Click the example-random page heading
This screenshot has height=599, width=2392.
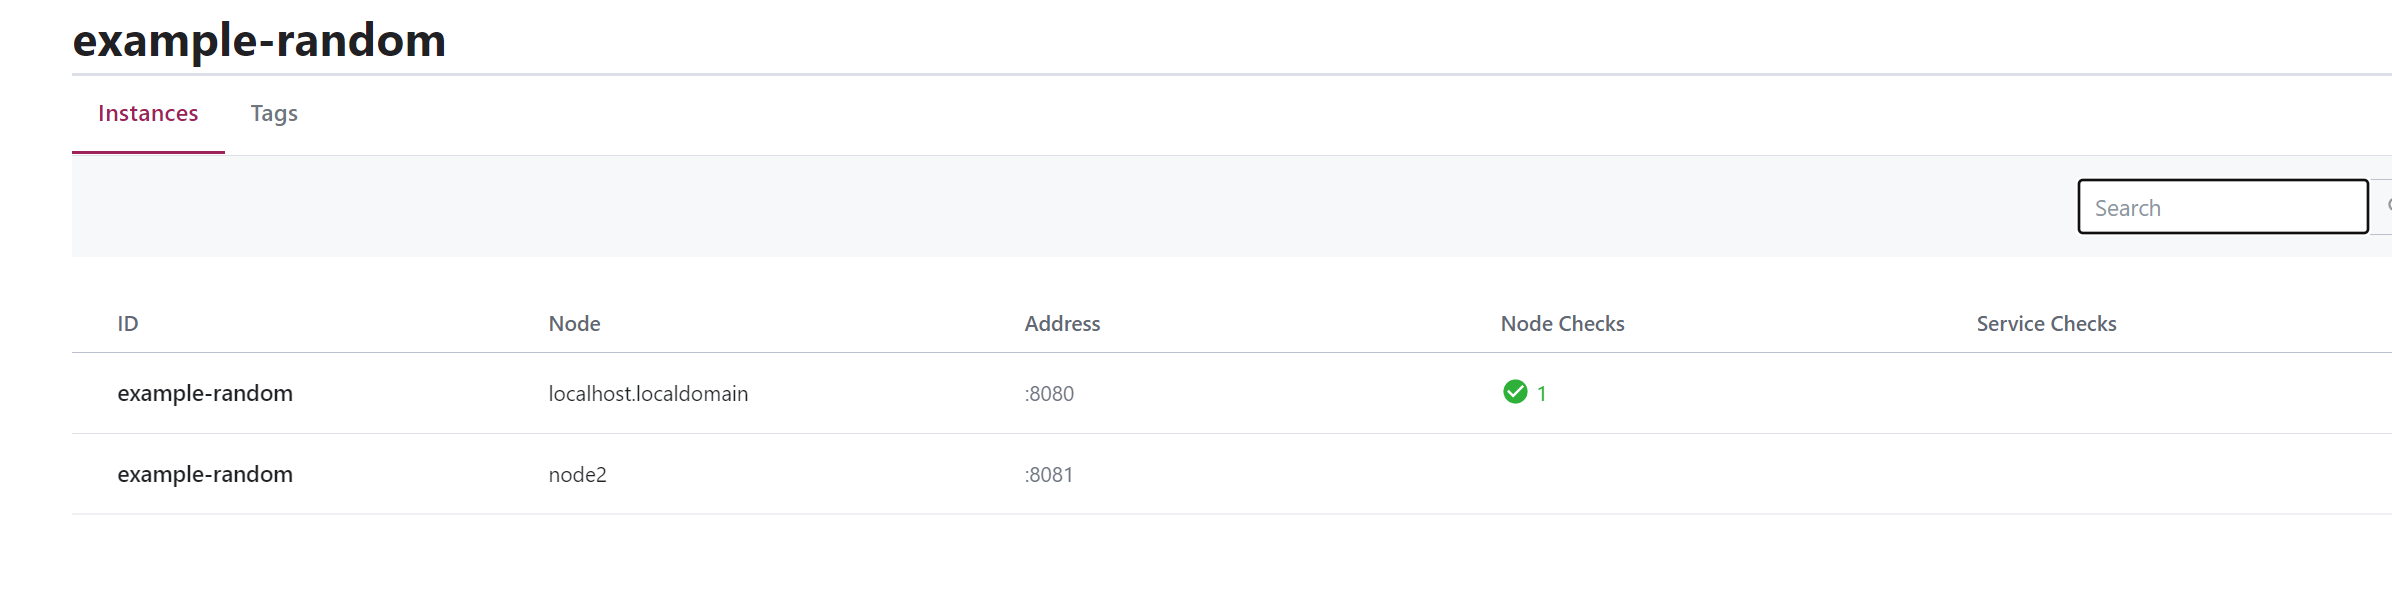[x=259, y=40]
